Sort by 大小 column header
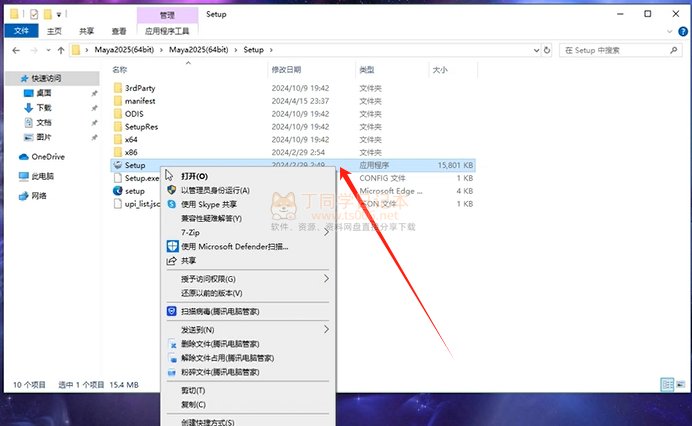 tap(440, 70)
